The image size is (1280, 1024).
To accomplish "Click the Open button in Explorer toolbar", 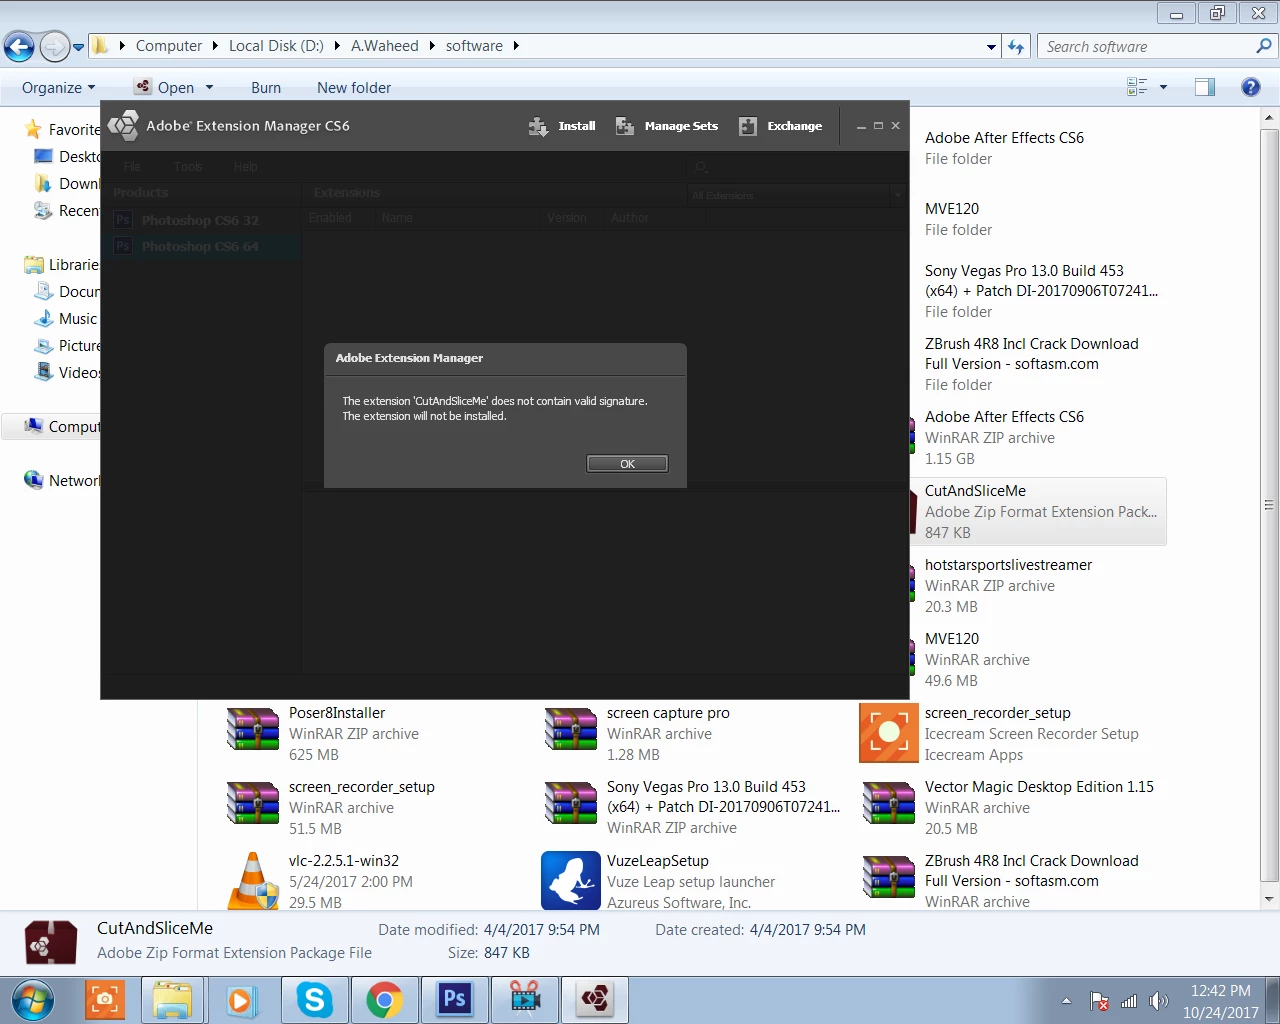I will (165, 88).
